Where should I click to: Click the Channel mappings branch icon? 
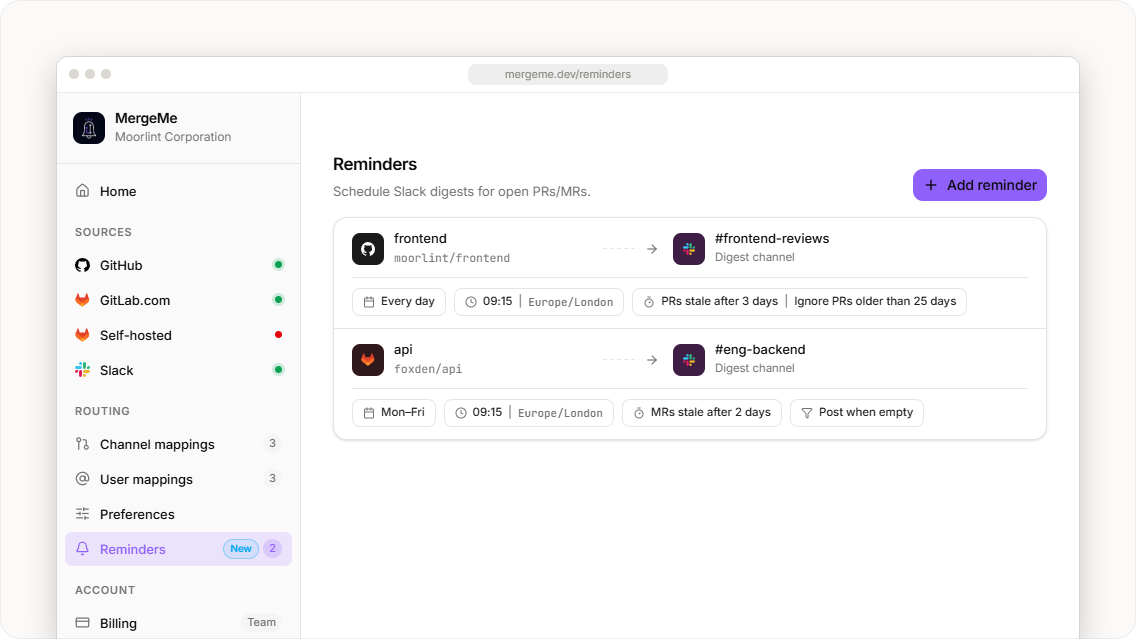coord(83,444)
